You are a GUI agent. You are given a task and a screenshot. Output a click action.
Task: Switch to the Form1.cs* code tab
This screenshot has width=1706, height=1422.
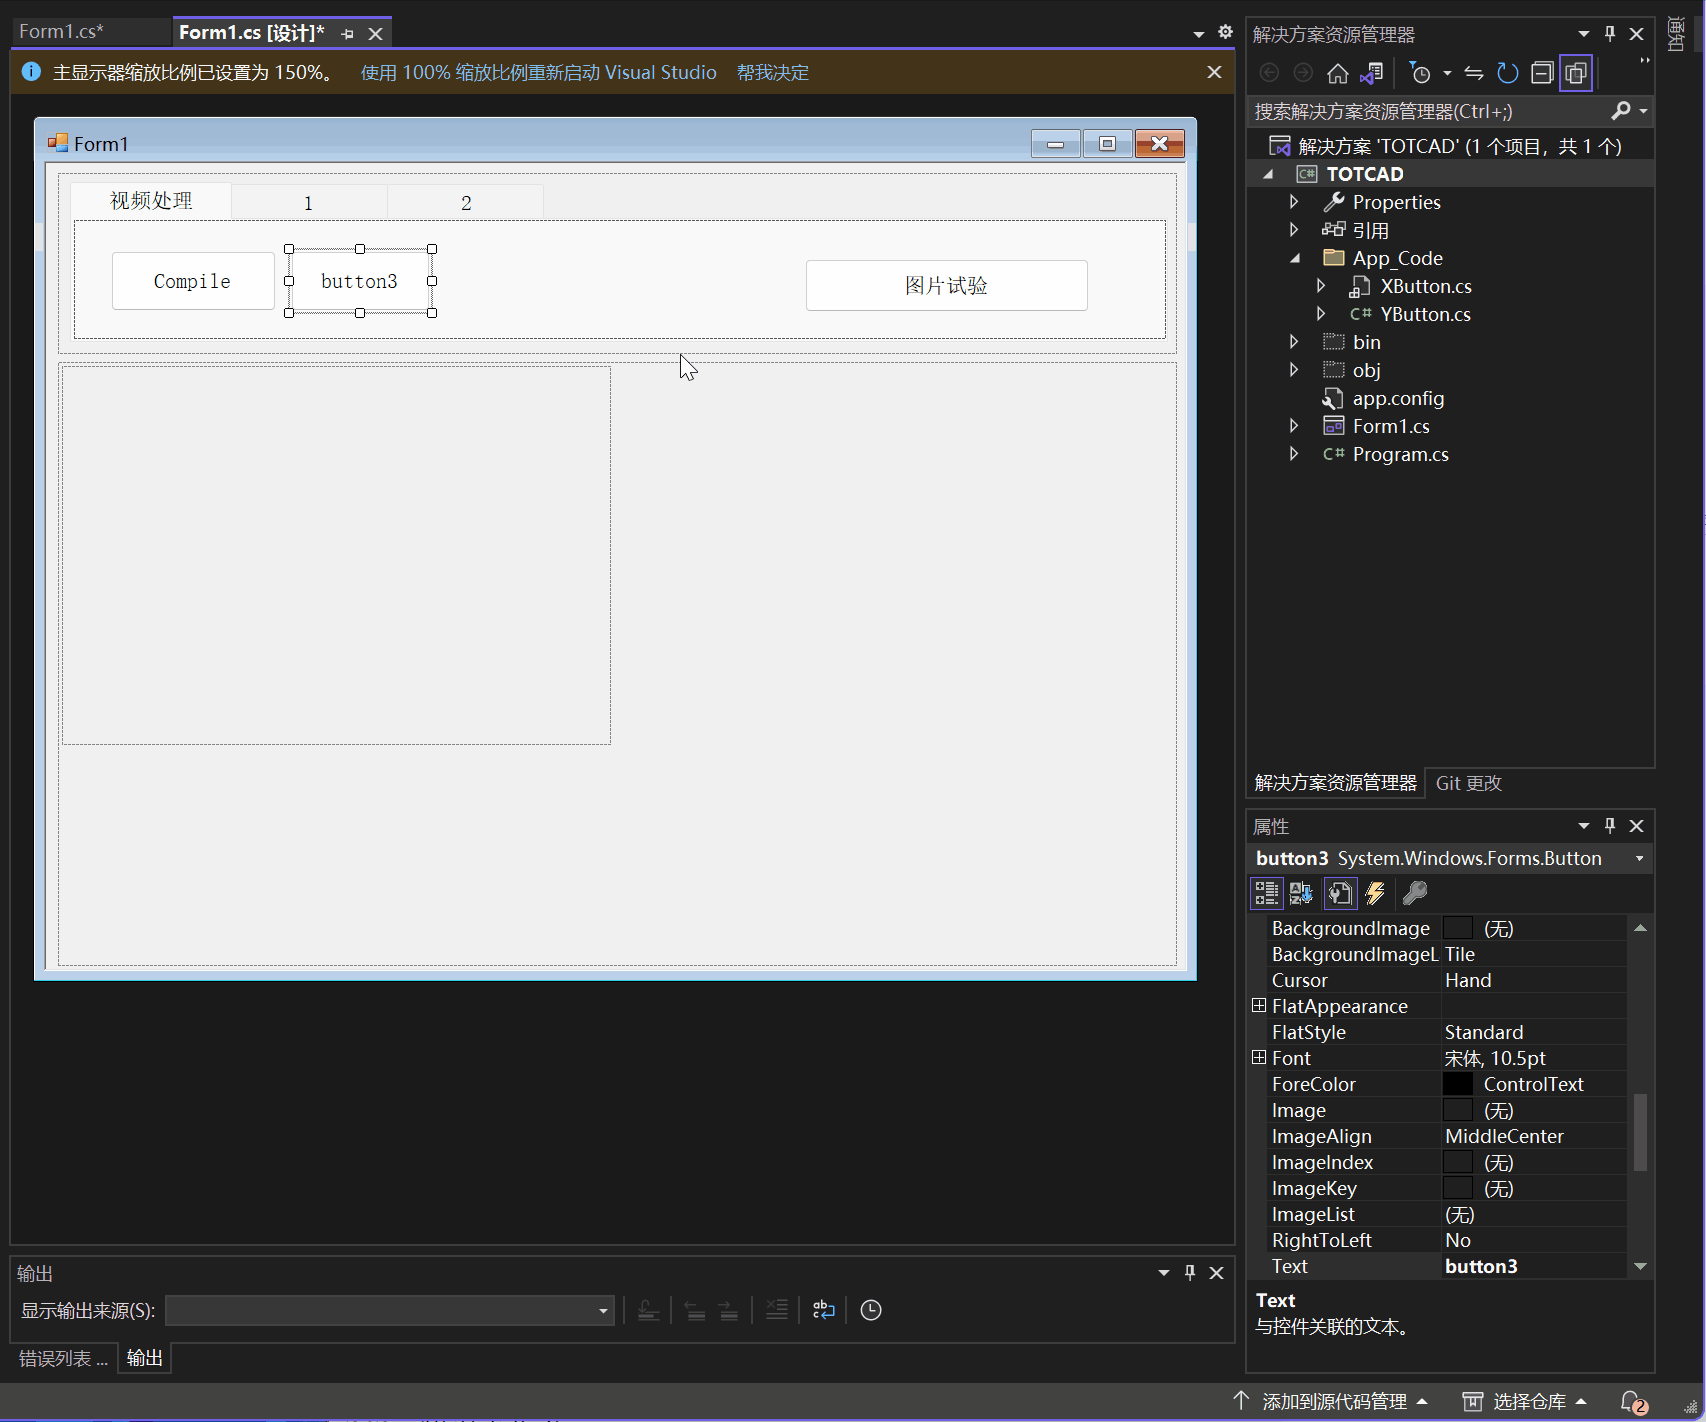coord(61,31)
